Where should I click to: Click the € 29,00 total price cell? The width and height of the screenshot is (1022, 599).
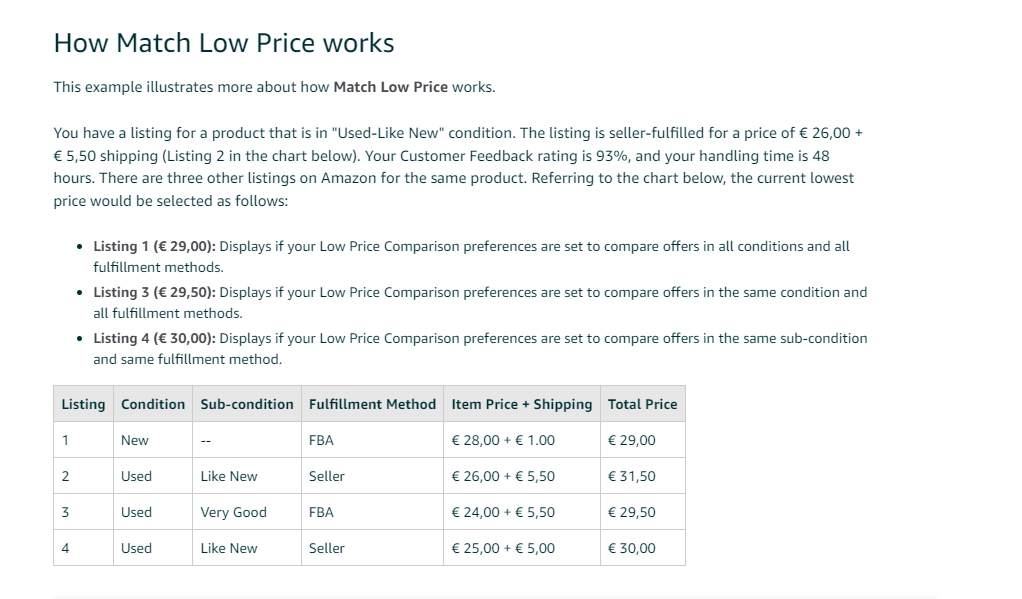(643, 440)
